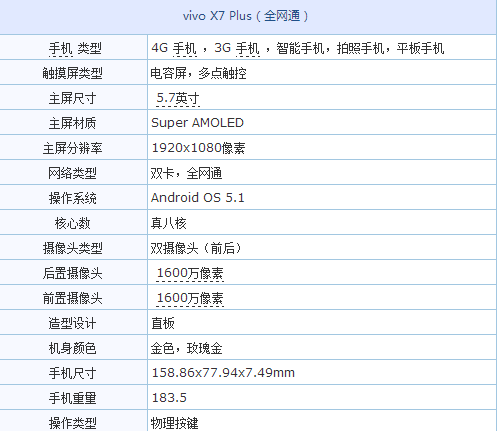Image resolution: width=497 pixels, height=431 pixels.
Task: Click the 前置摄像头 label
Action: pos(72,298)
